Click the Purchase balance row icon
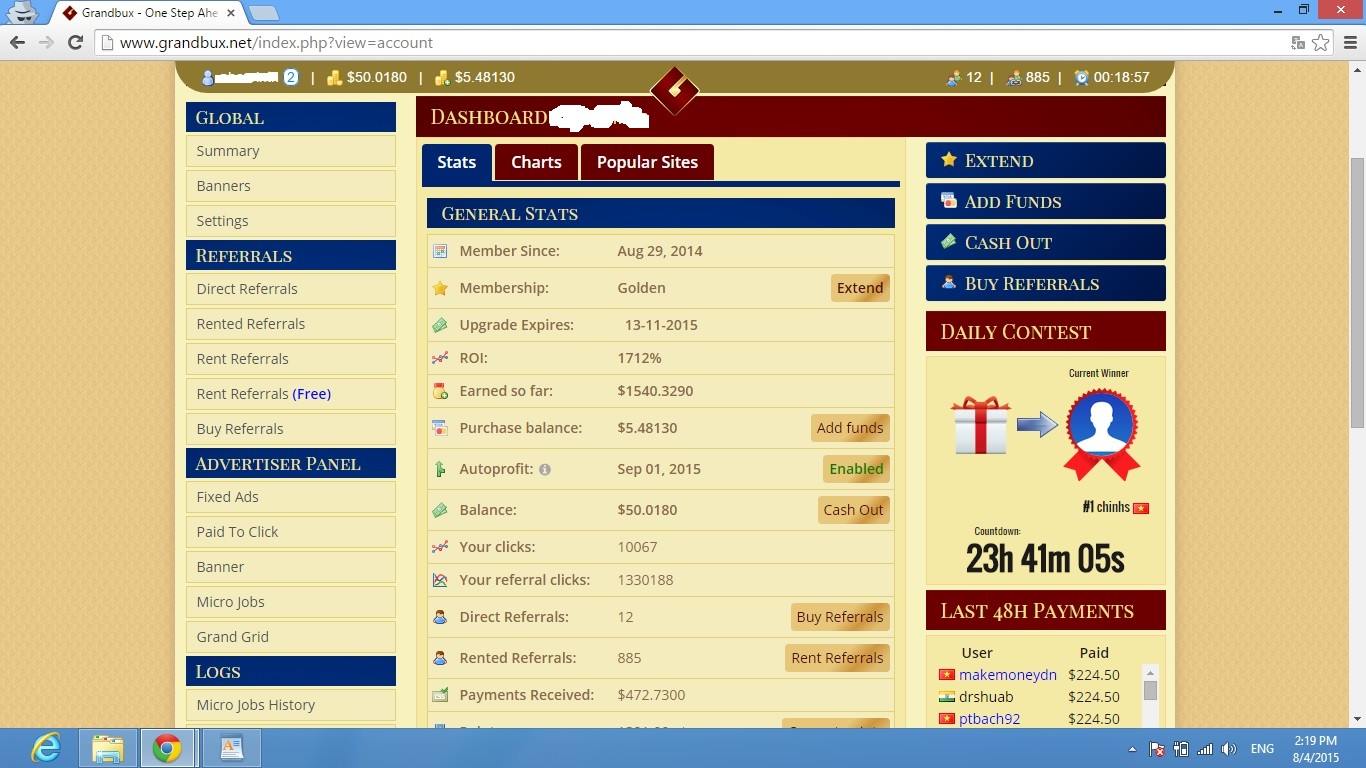The height and width of the screenshot is (768, 1366). [440, 428]
